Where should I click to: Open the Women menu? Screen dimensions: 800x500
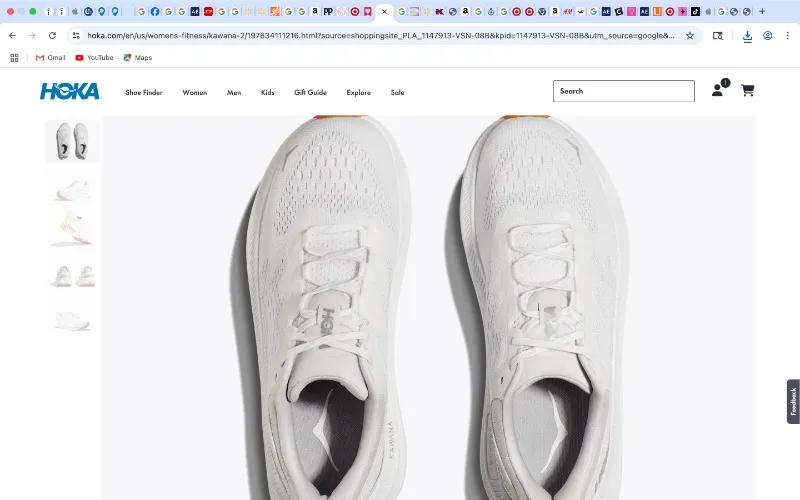194,92
